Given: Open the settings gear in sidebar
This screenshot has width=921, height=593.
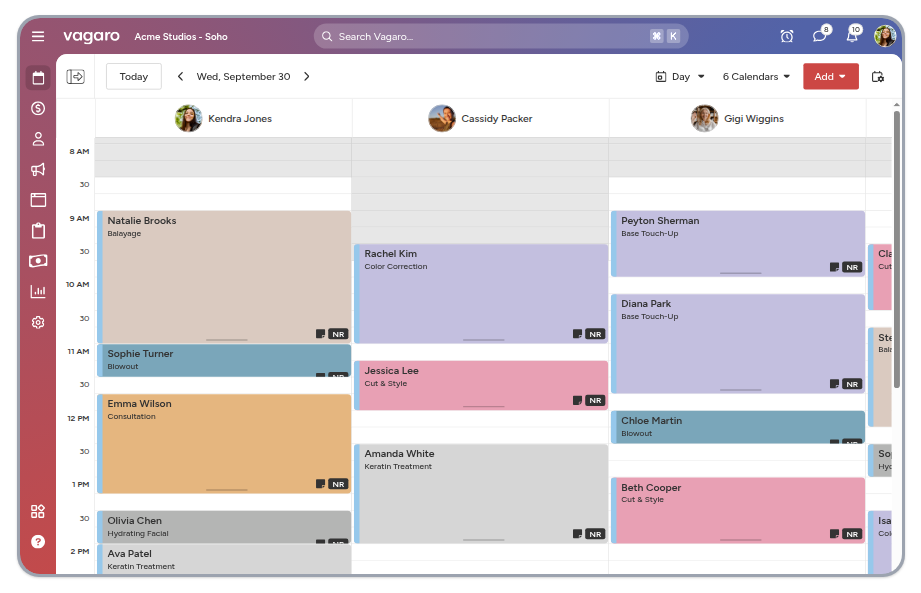Looking at the screenshot, I should point(38,322).
